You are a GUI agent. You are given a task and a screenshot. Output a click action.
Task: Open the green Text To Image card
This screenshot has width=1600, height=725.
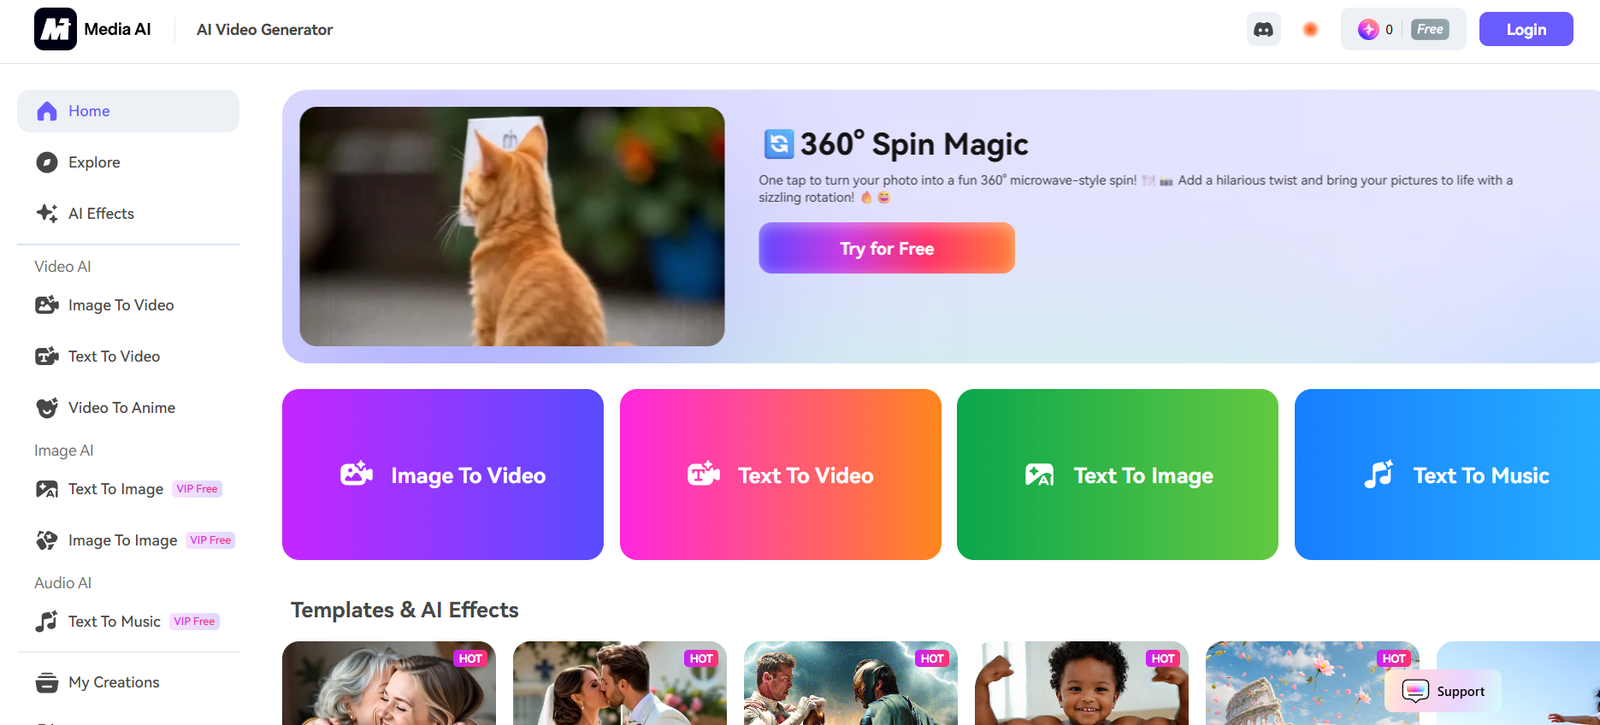coord(1118,474)
